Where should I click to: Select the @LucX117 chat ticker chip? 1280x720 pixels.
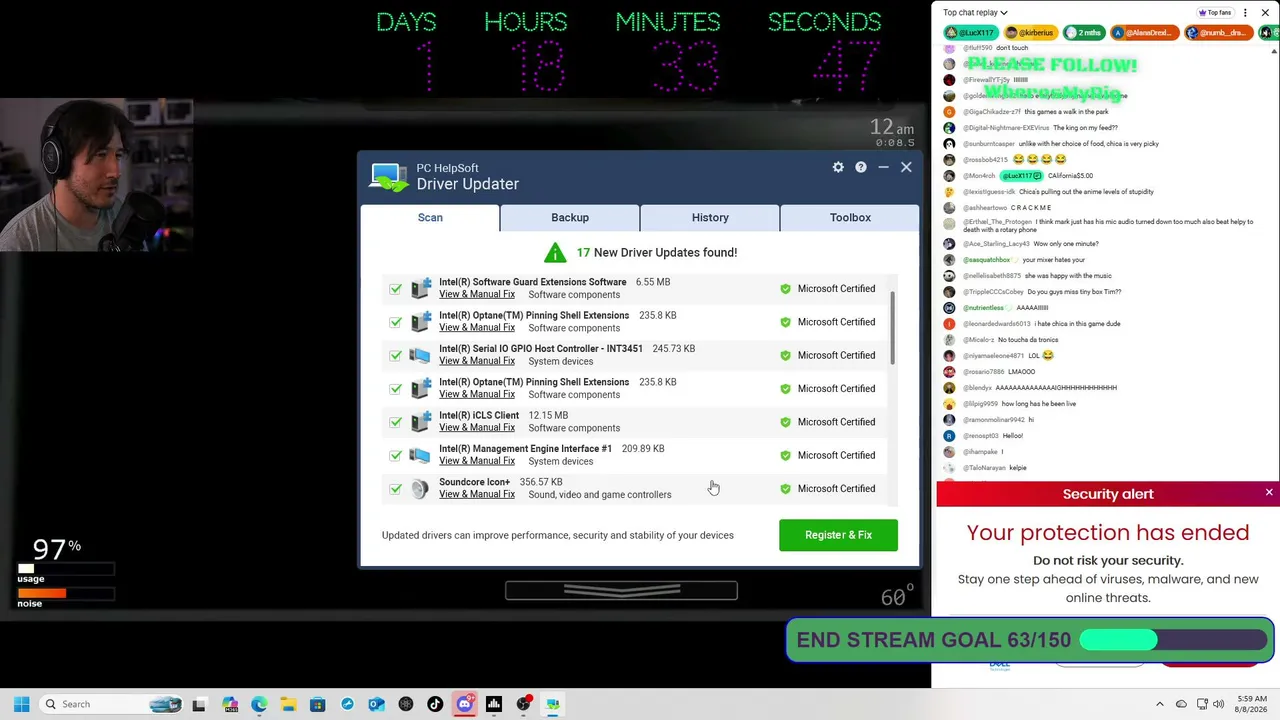(970, 33)
